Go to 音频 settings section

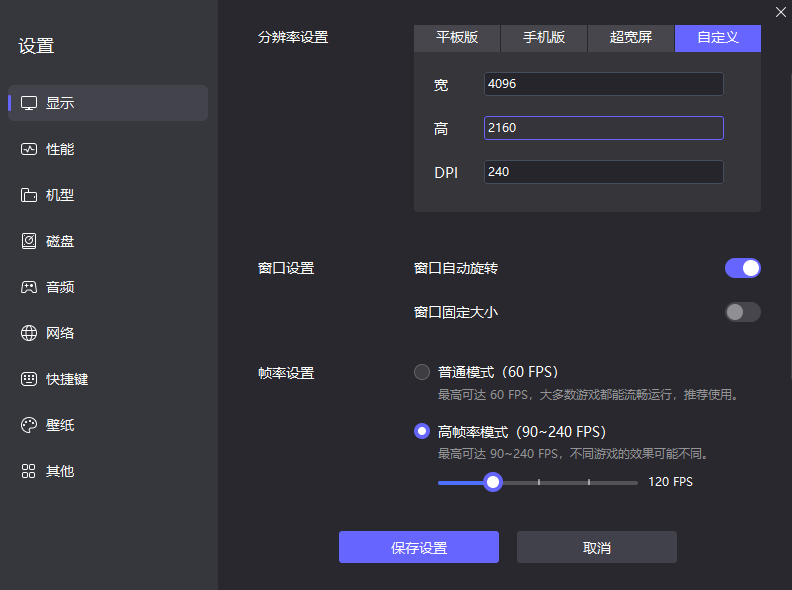108,287
